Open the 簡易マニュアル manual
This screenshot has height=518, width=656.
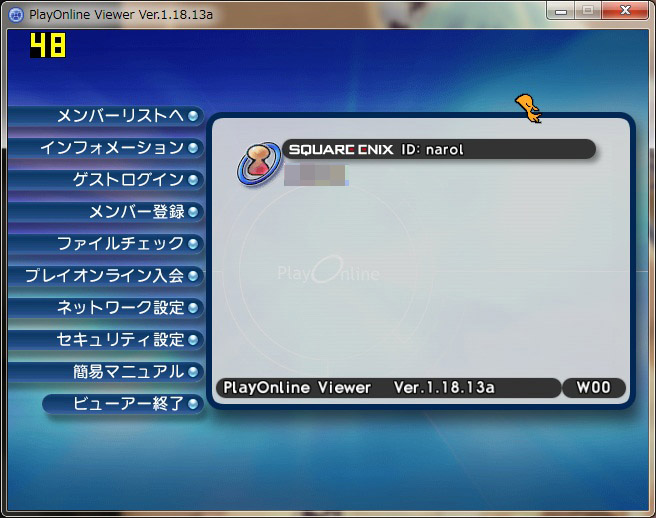tap(105, 372)
